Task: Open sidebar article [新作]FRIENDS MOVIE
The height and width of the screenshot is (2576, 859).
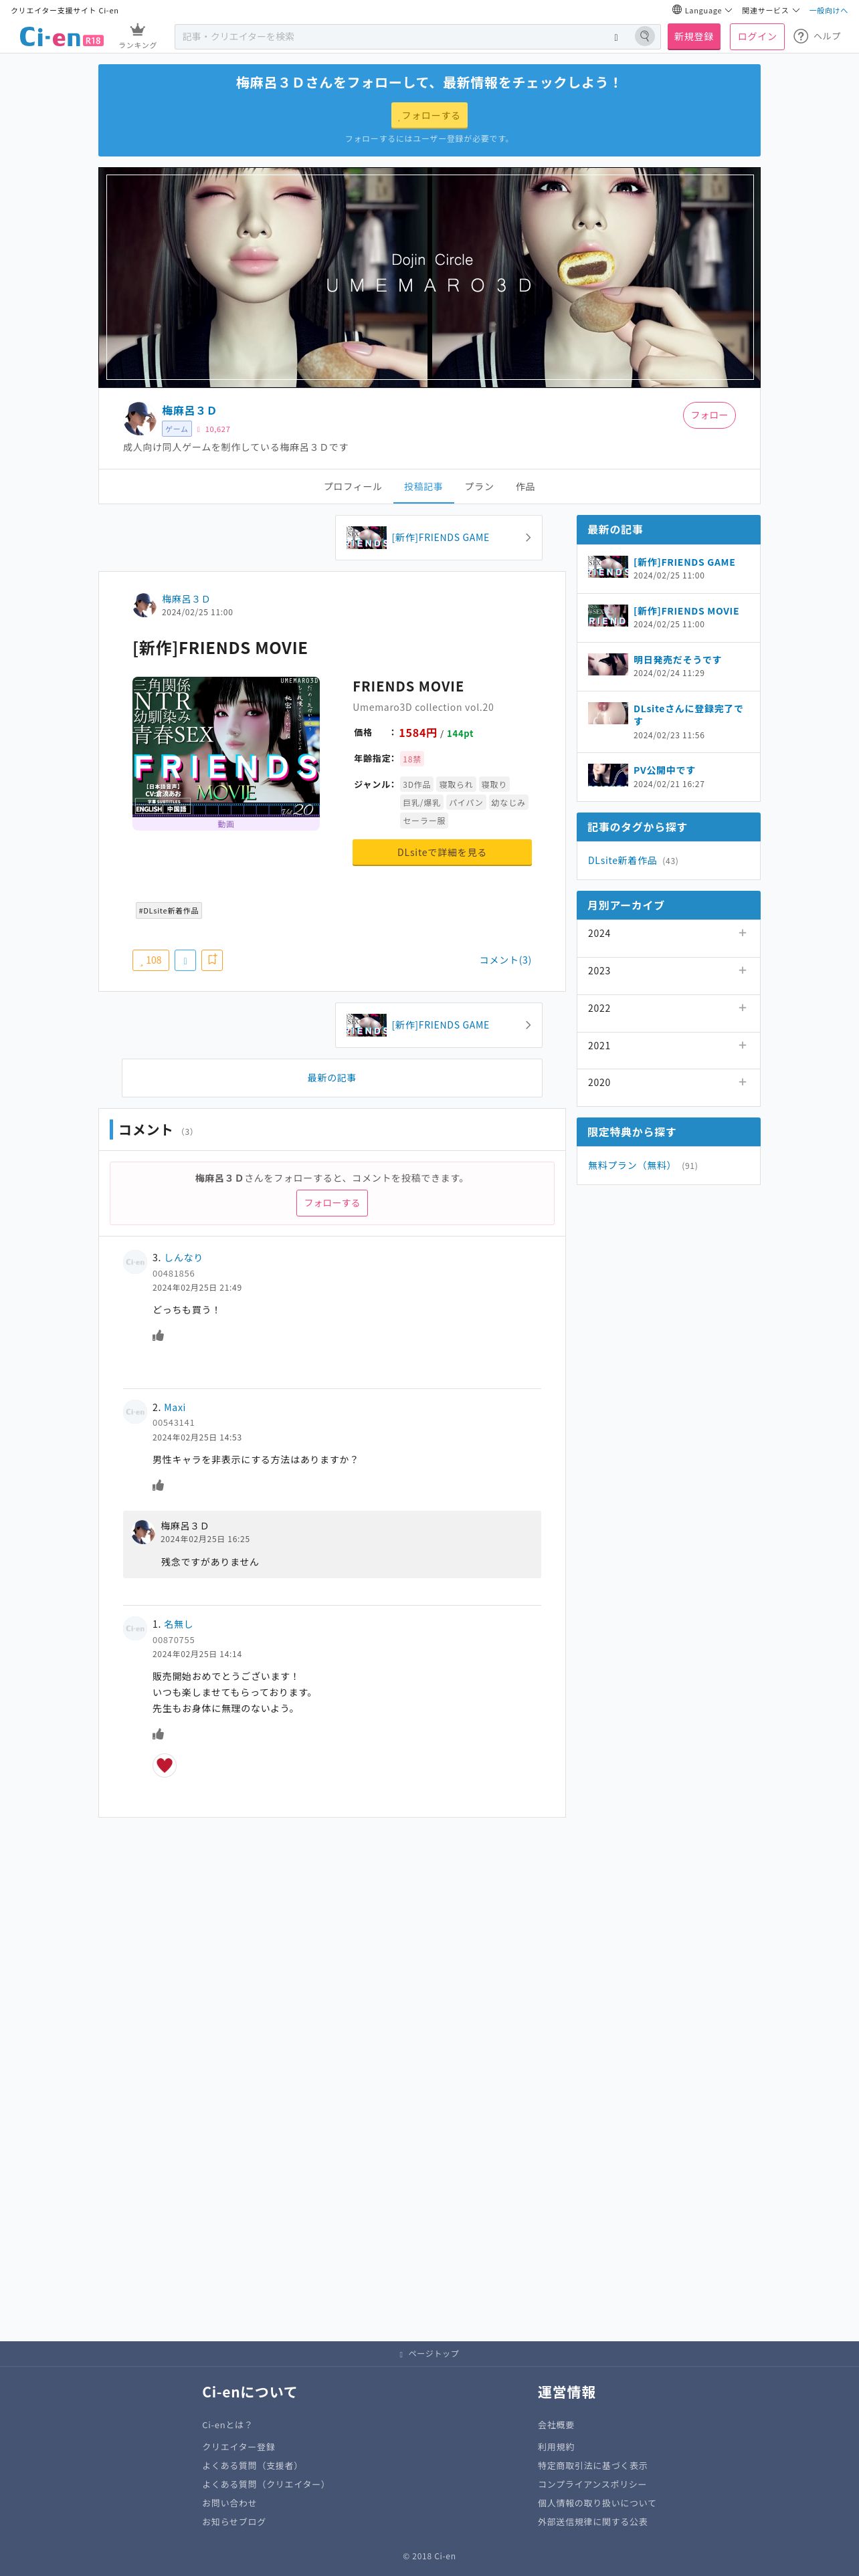Action: [x=686, y=611]
